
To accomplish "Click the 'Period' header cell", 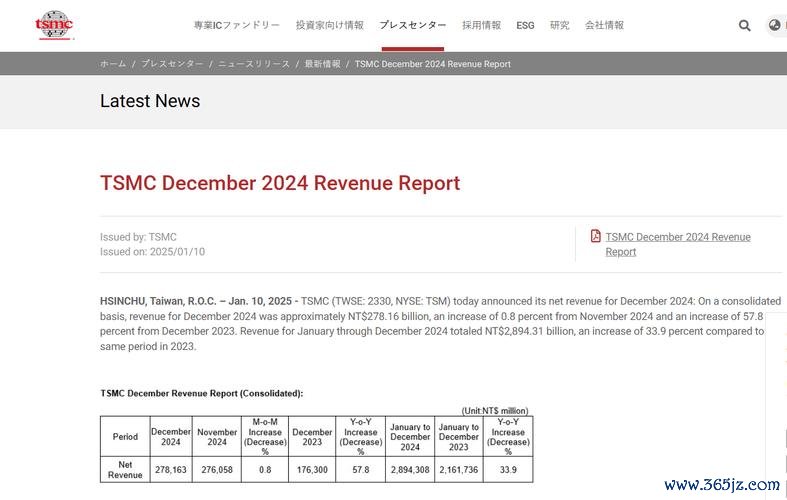I will [x=125, y=436].
